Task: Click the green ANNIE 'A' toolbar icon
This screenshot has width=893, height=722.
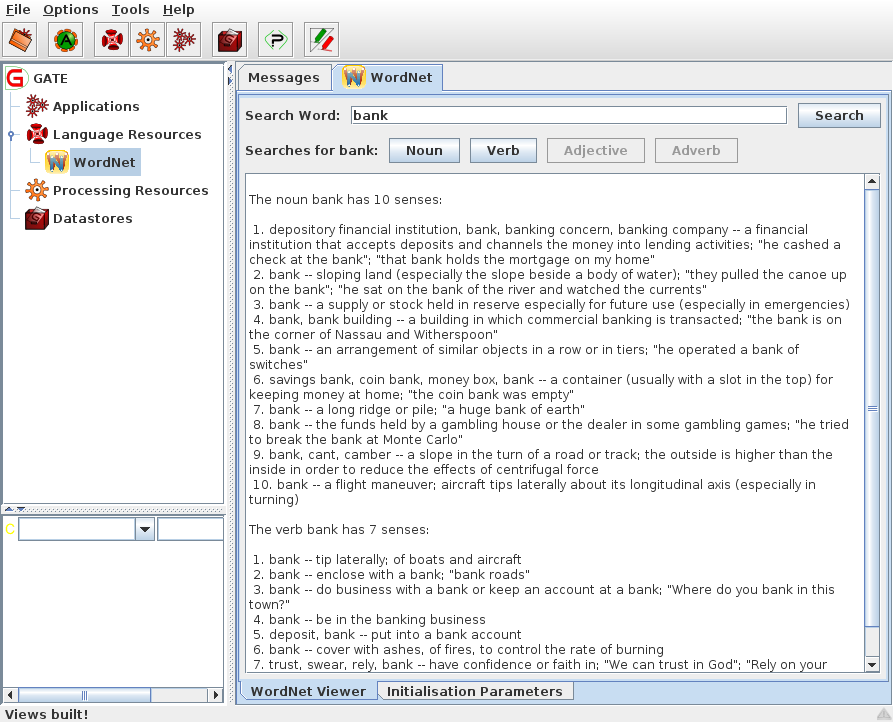Action: [66, 40]
